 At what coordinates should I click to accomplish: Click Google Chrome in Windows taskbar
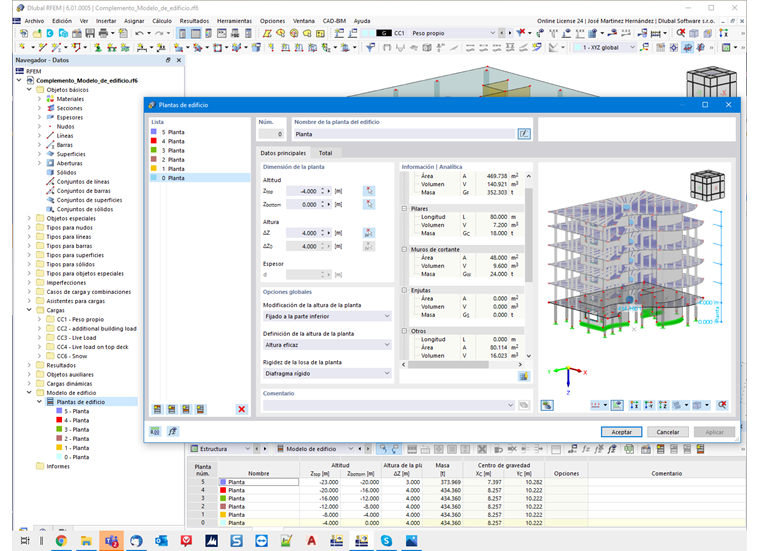pos(61,541)
